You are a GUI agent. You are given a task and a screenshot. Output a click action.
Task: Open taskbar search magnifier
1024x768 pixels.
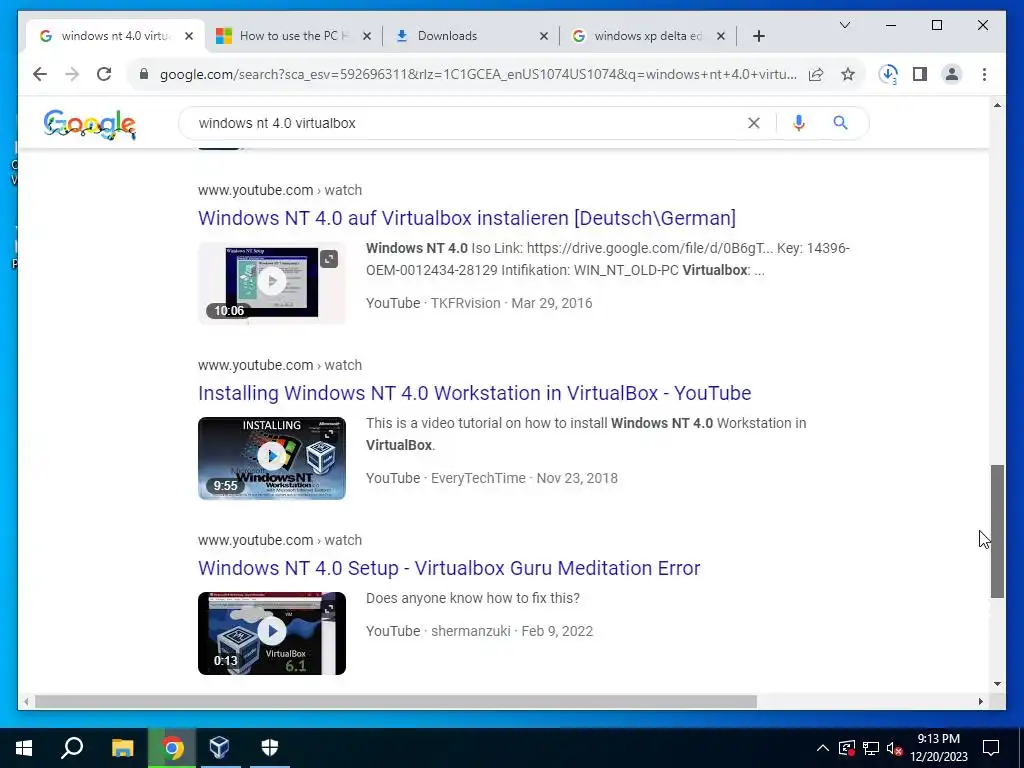[72, 748]
